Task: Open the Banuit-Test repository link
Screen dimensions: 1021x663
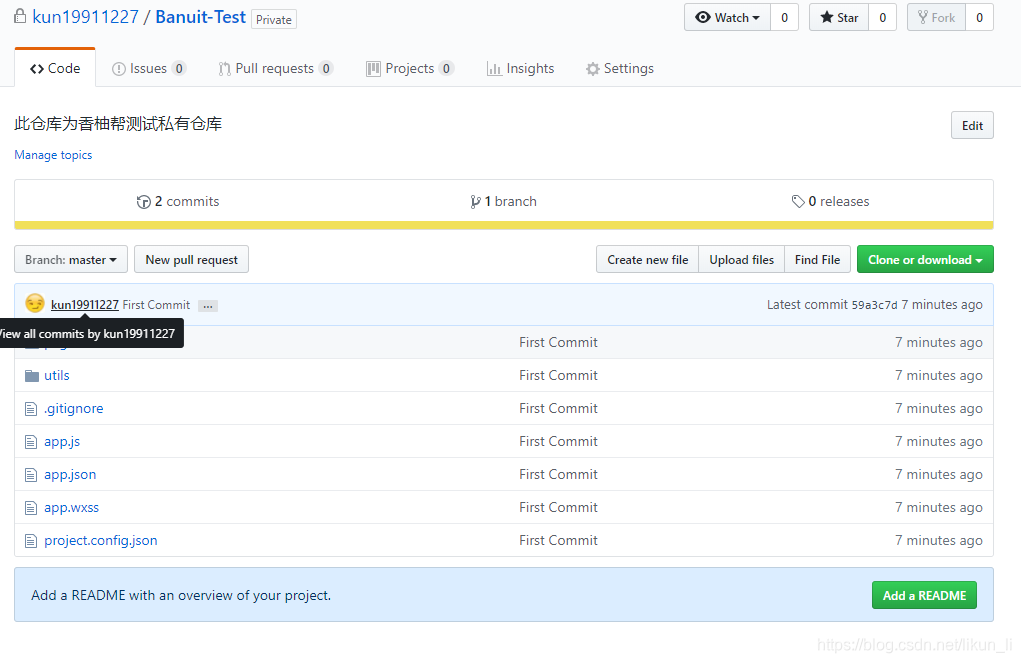Action: pyautogui.click(x=201, y=17)
